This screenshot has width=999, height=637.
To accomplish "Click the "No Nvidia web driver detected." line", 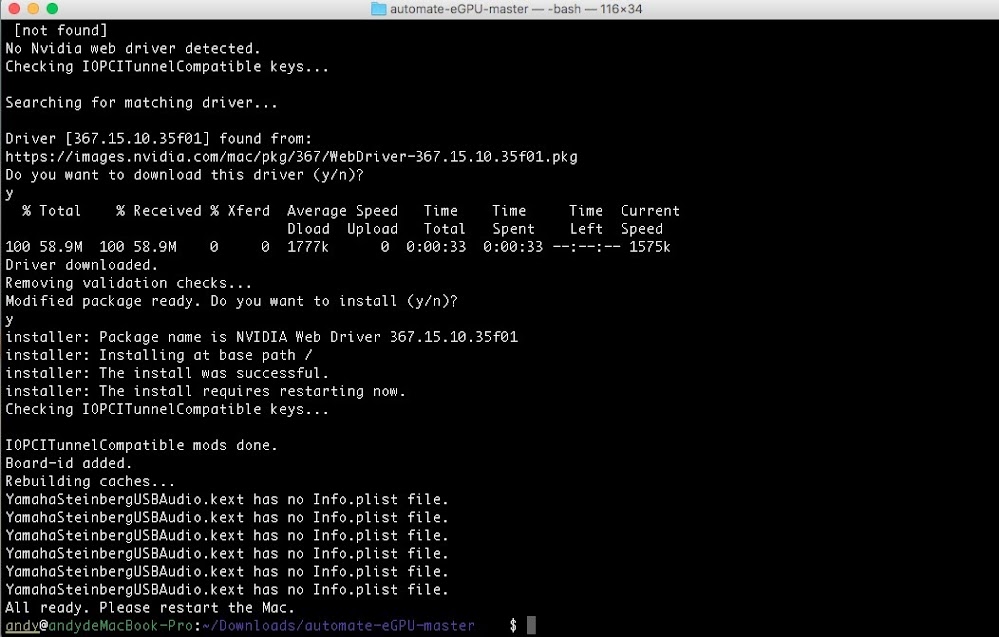I will tap(133, 48).
